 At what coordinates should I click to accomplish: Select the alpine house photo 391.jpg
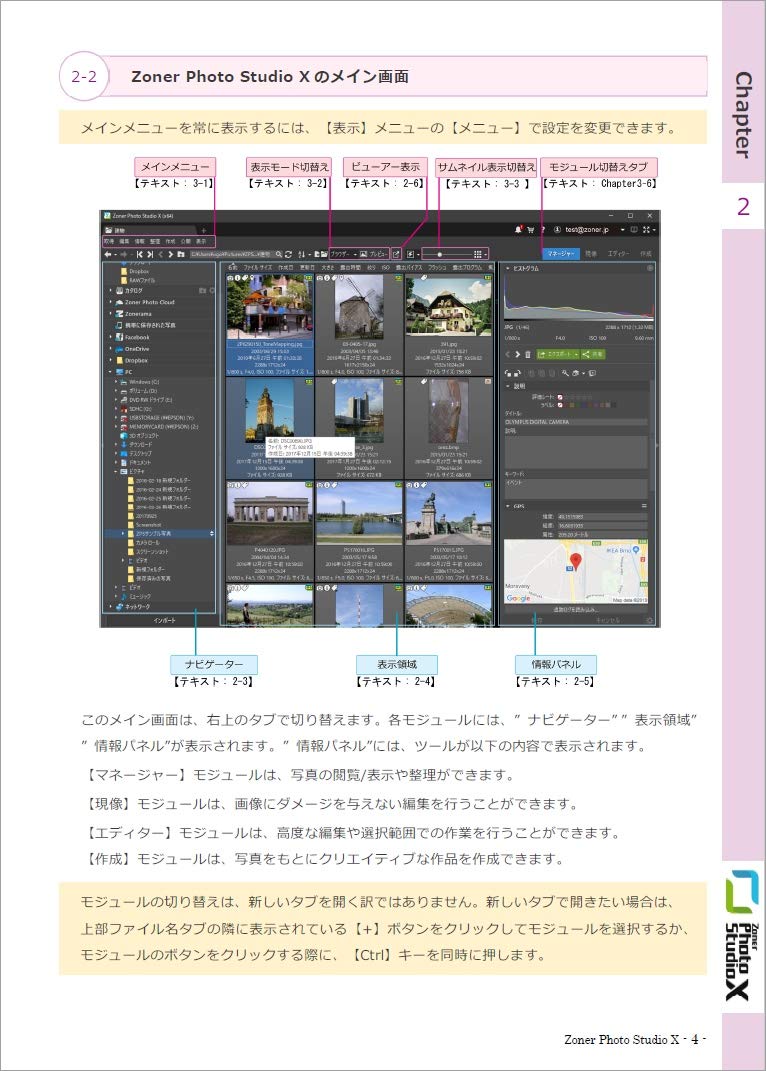coord(448,306)
